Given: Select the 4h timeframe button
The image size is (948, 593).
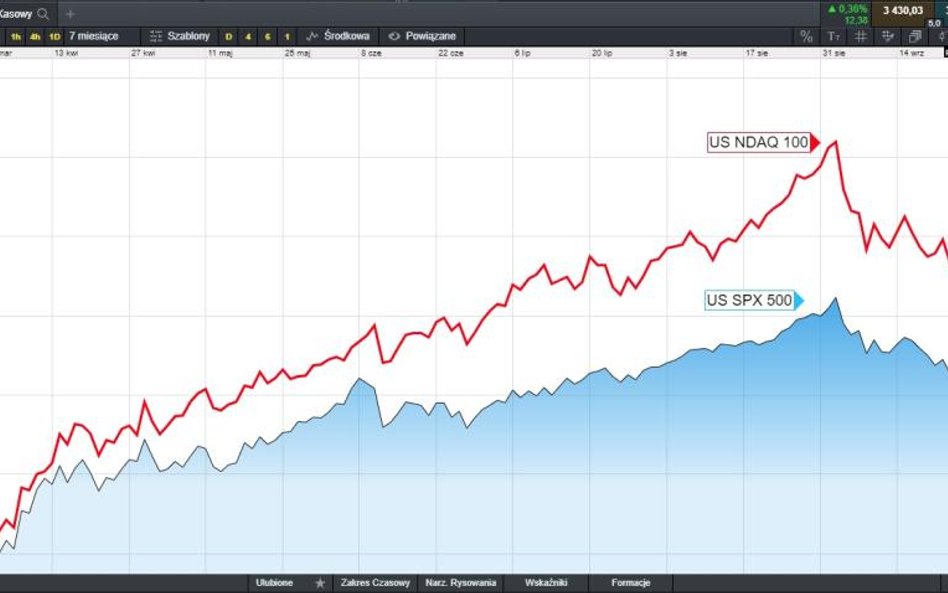Looking at the screenshot, I should (35, 37).
